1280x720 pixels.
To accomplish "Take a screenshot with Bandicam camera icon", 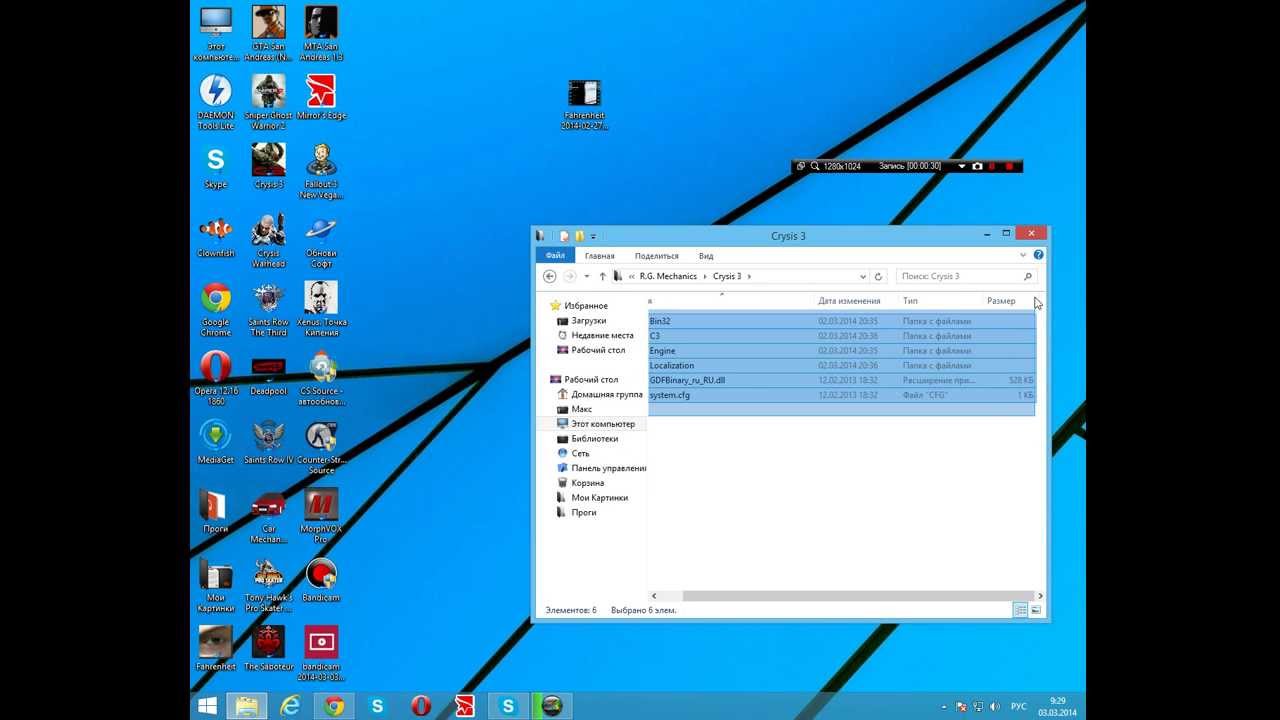I will coord(977,166).
